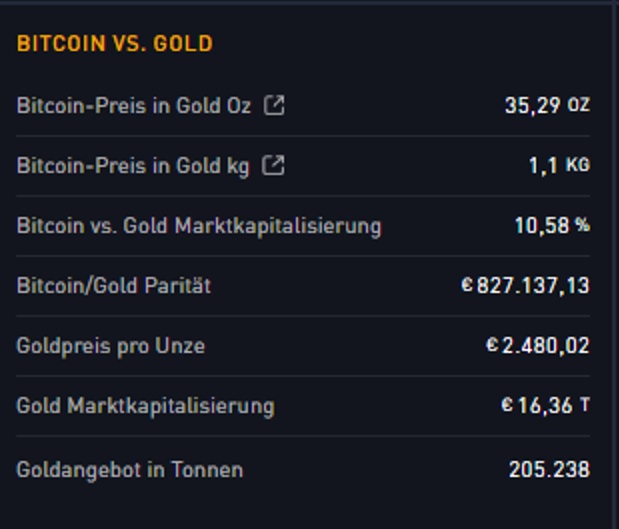Click Bitcoin/Gold Parität label
This screenshot has height=529, width=619.
click(x=114, y=286)
